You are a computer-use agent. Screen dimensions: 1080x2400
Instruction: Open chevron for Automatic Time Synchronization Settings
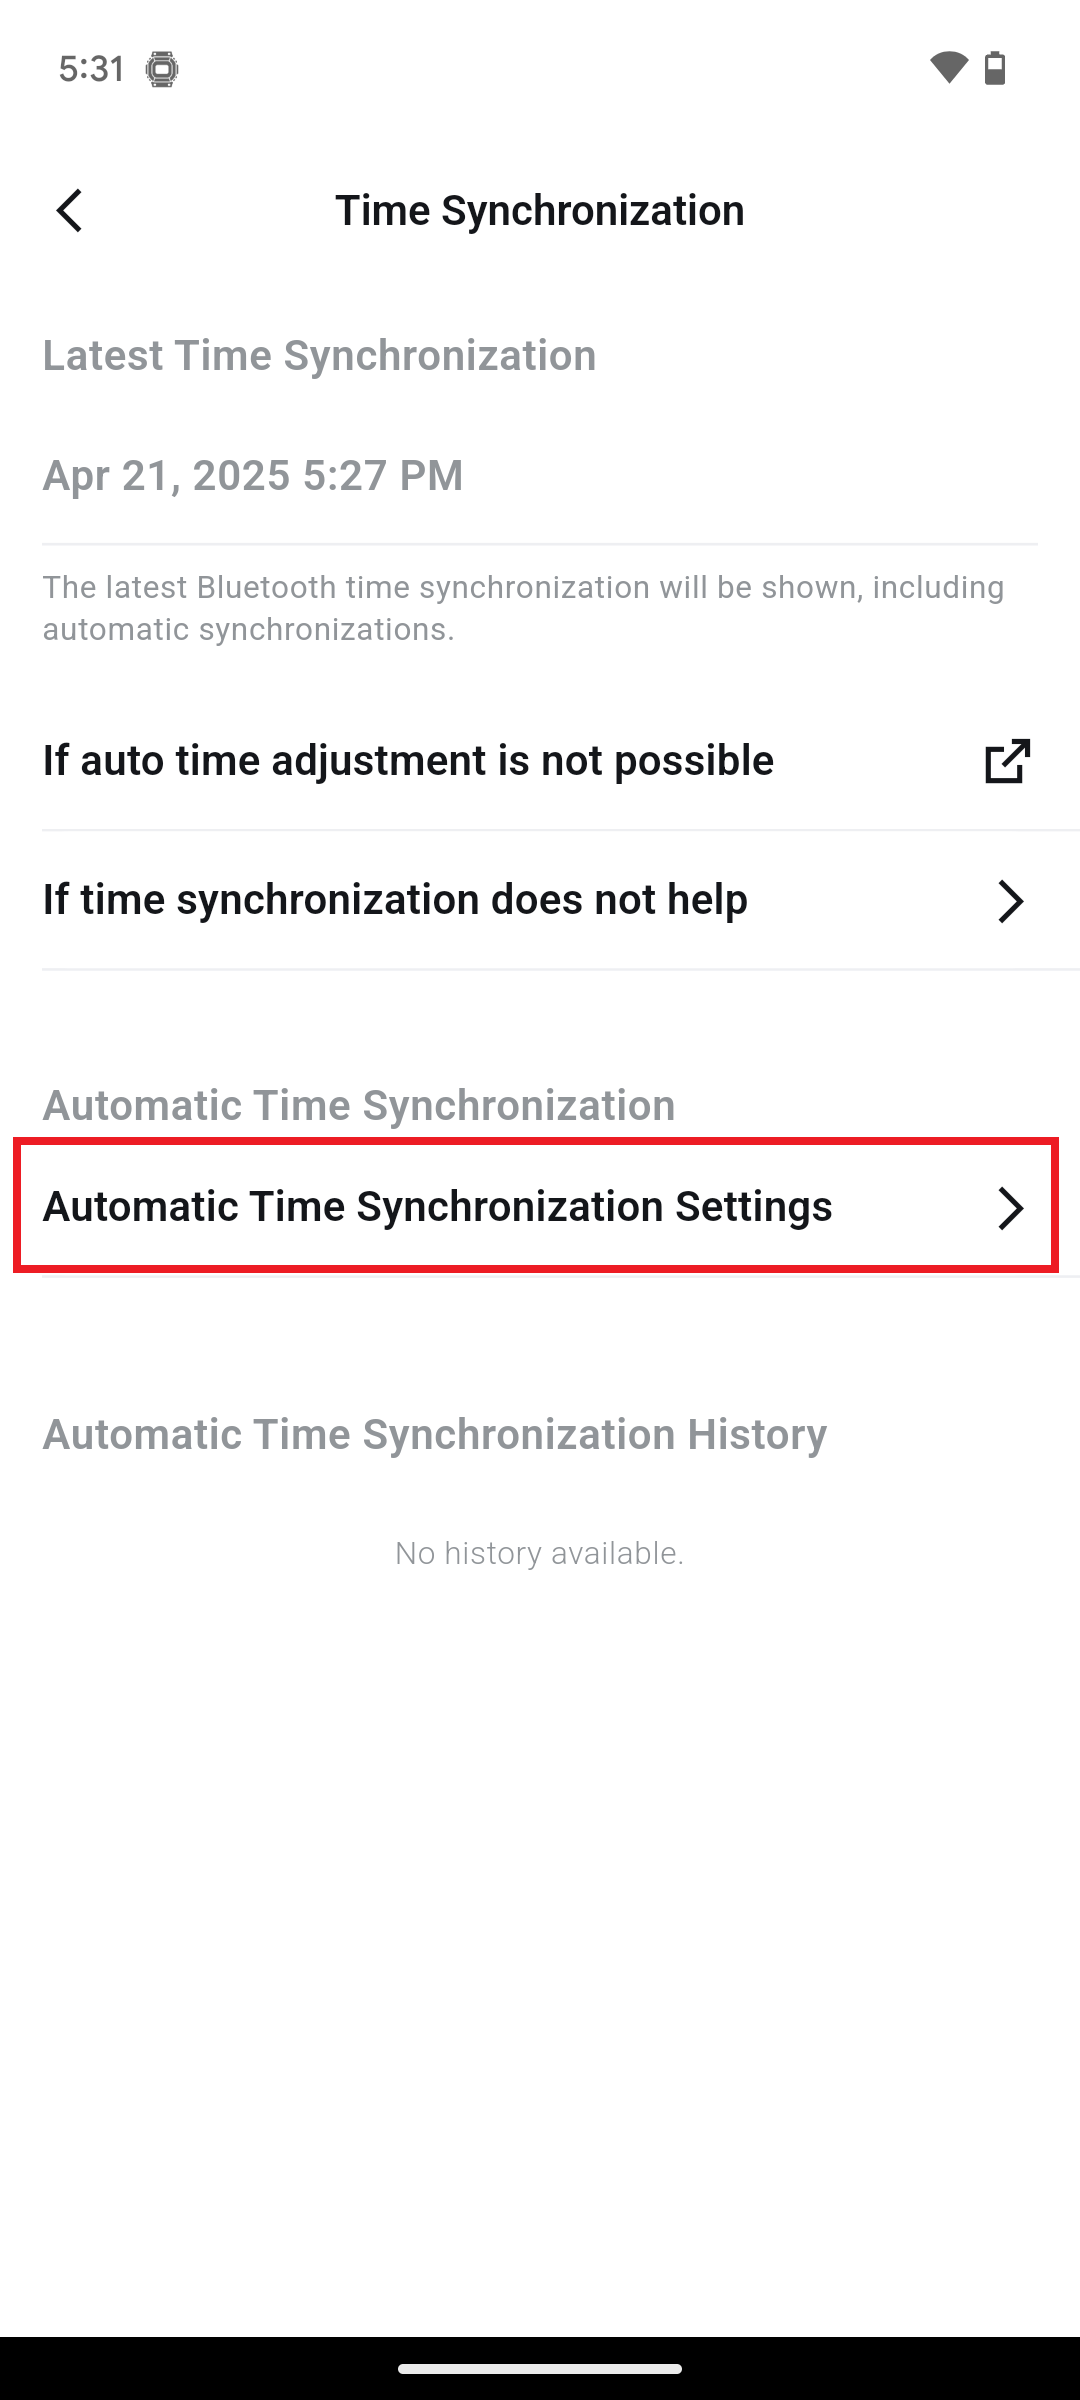coord(1010,1208)
